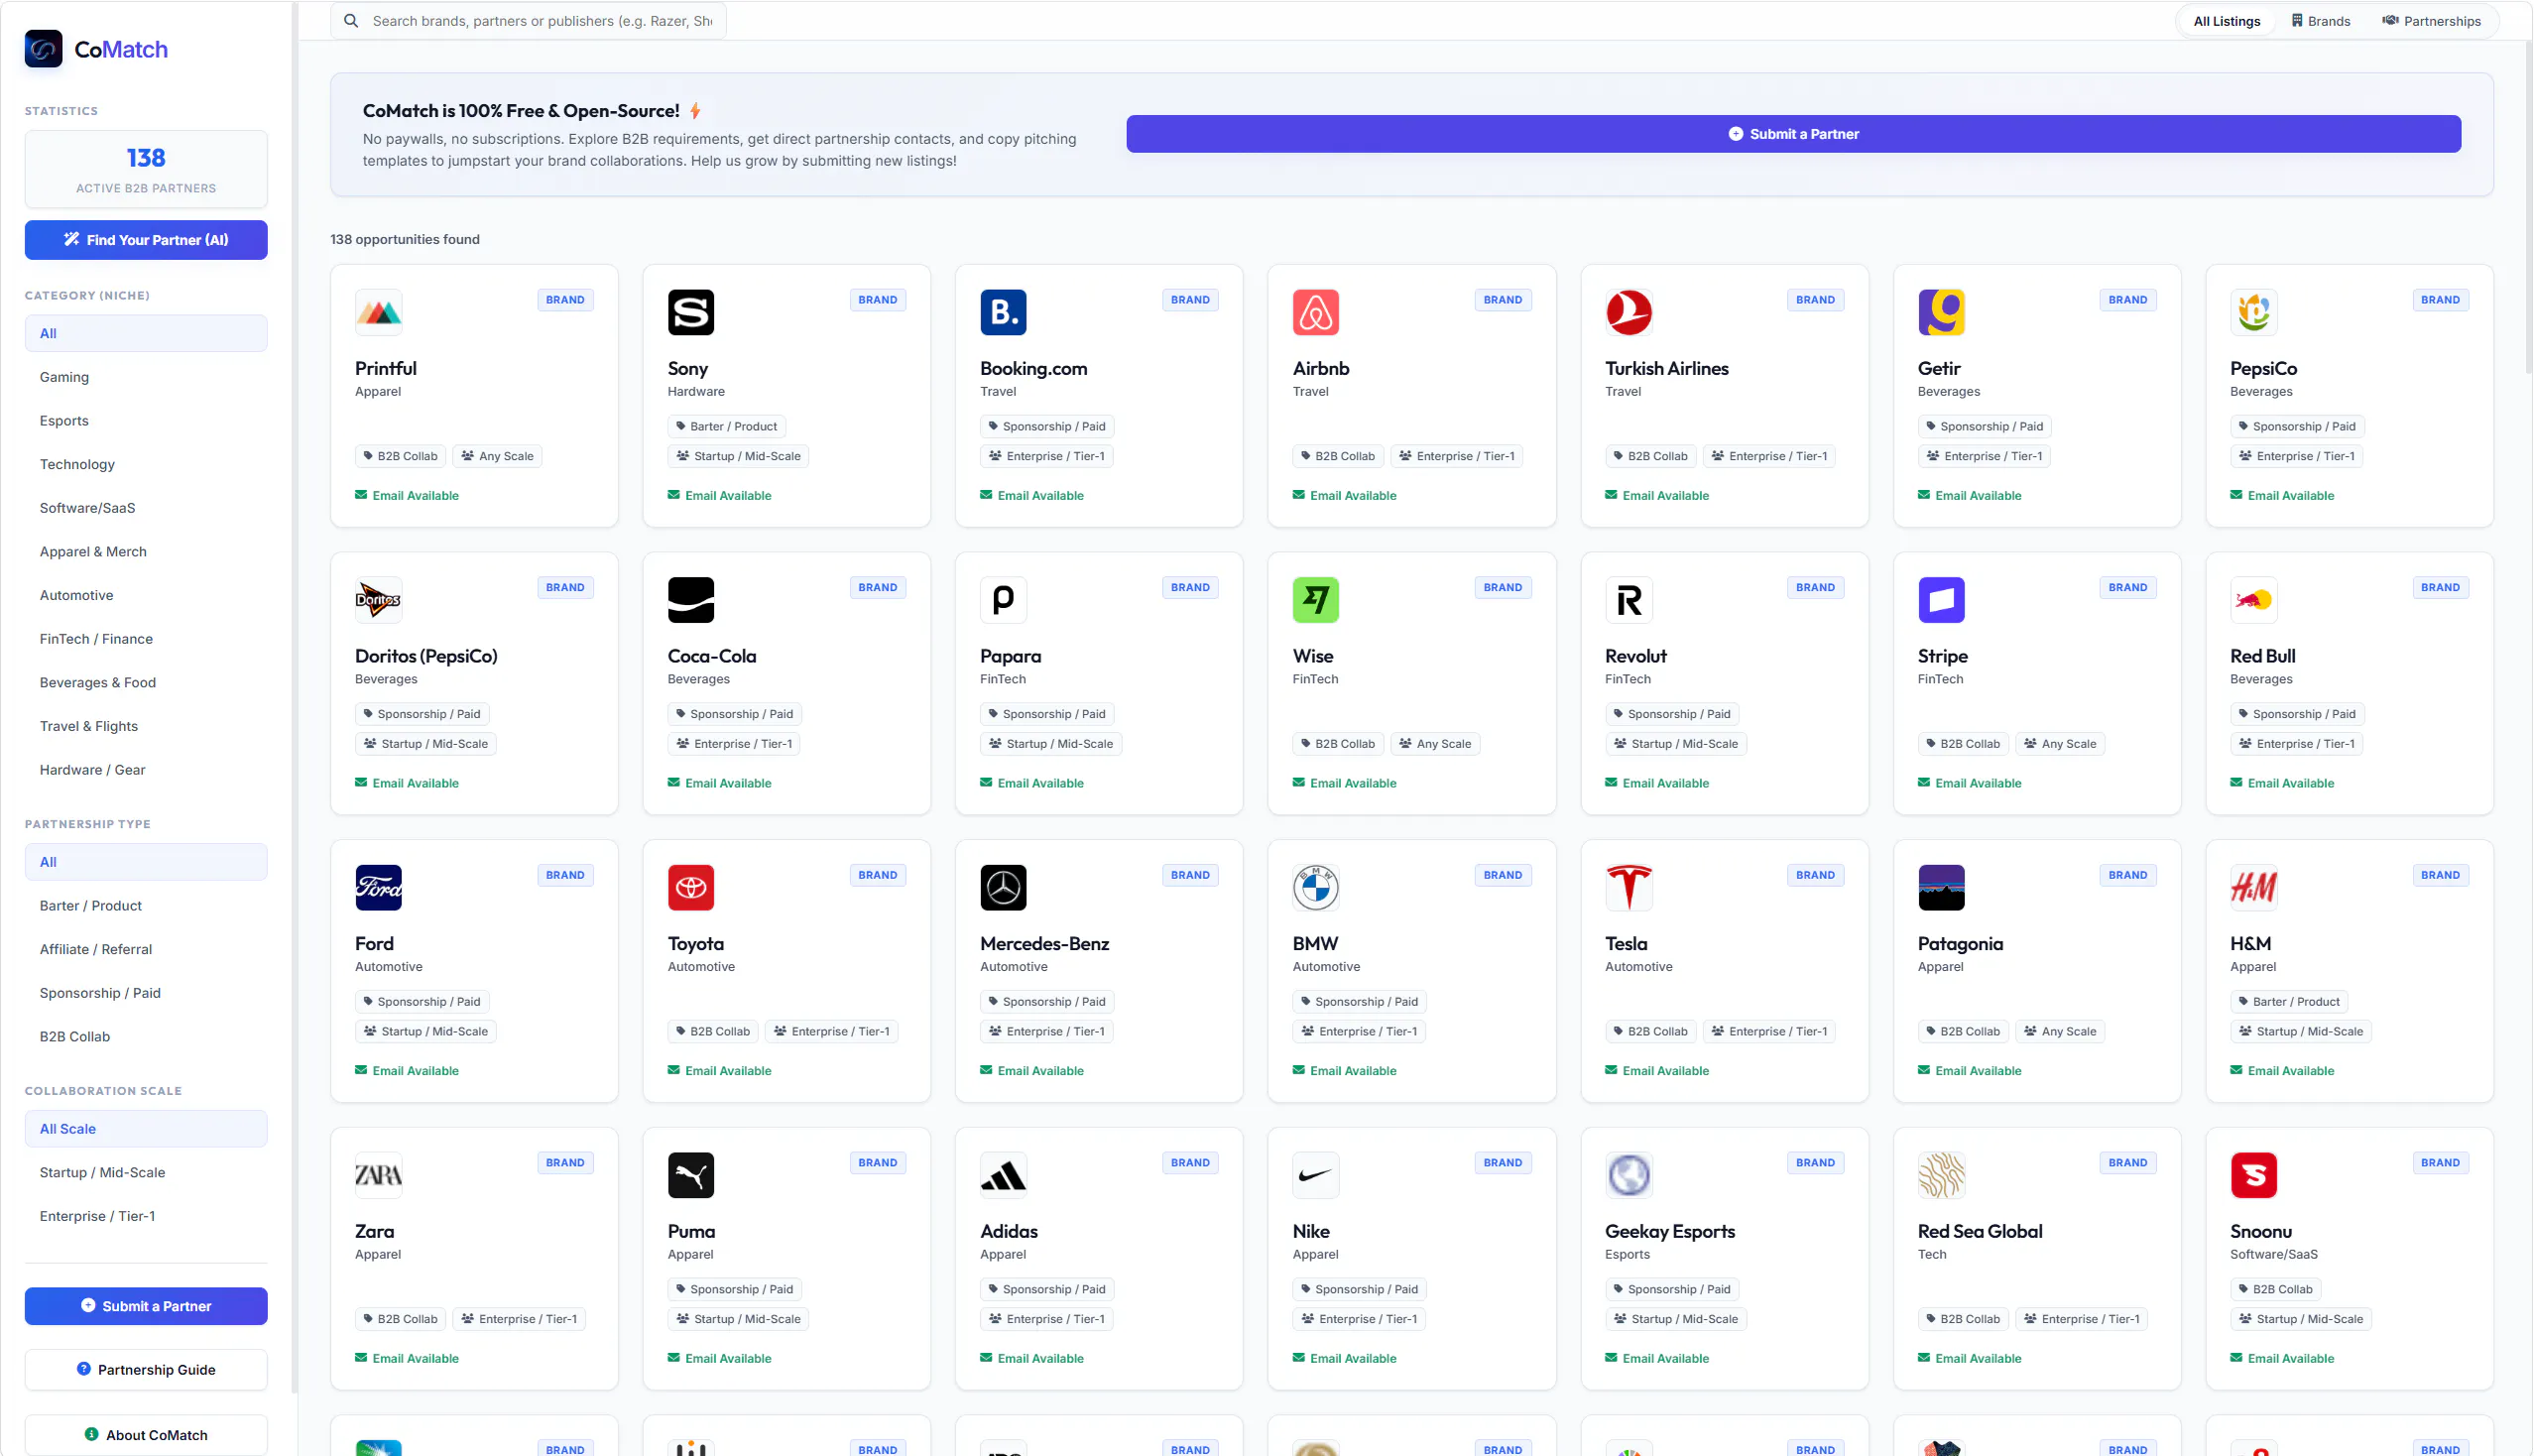
Task: Click the Sony logo icon
Action: coord(691,313)
